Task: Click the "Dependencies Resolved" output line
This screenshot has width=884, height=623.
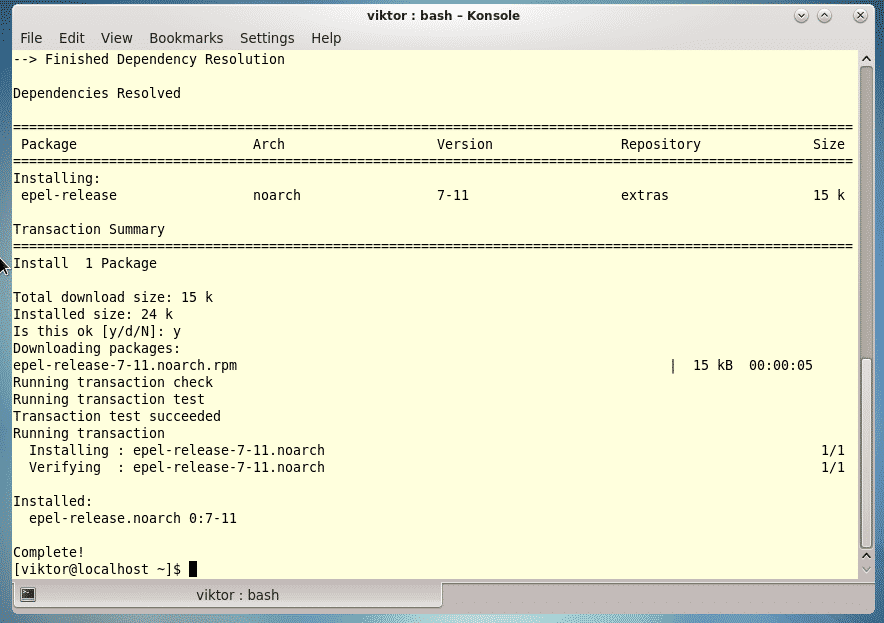Action: [x=97, y=93]
